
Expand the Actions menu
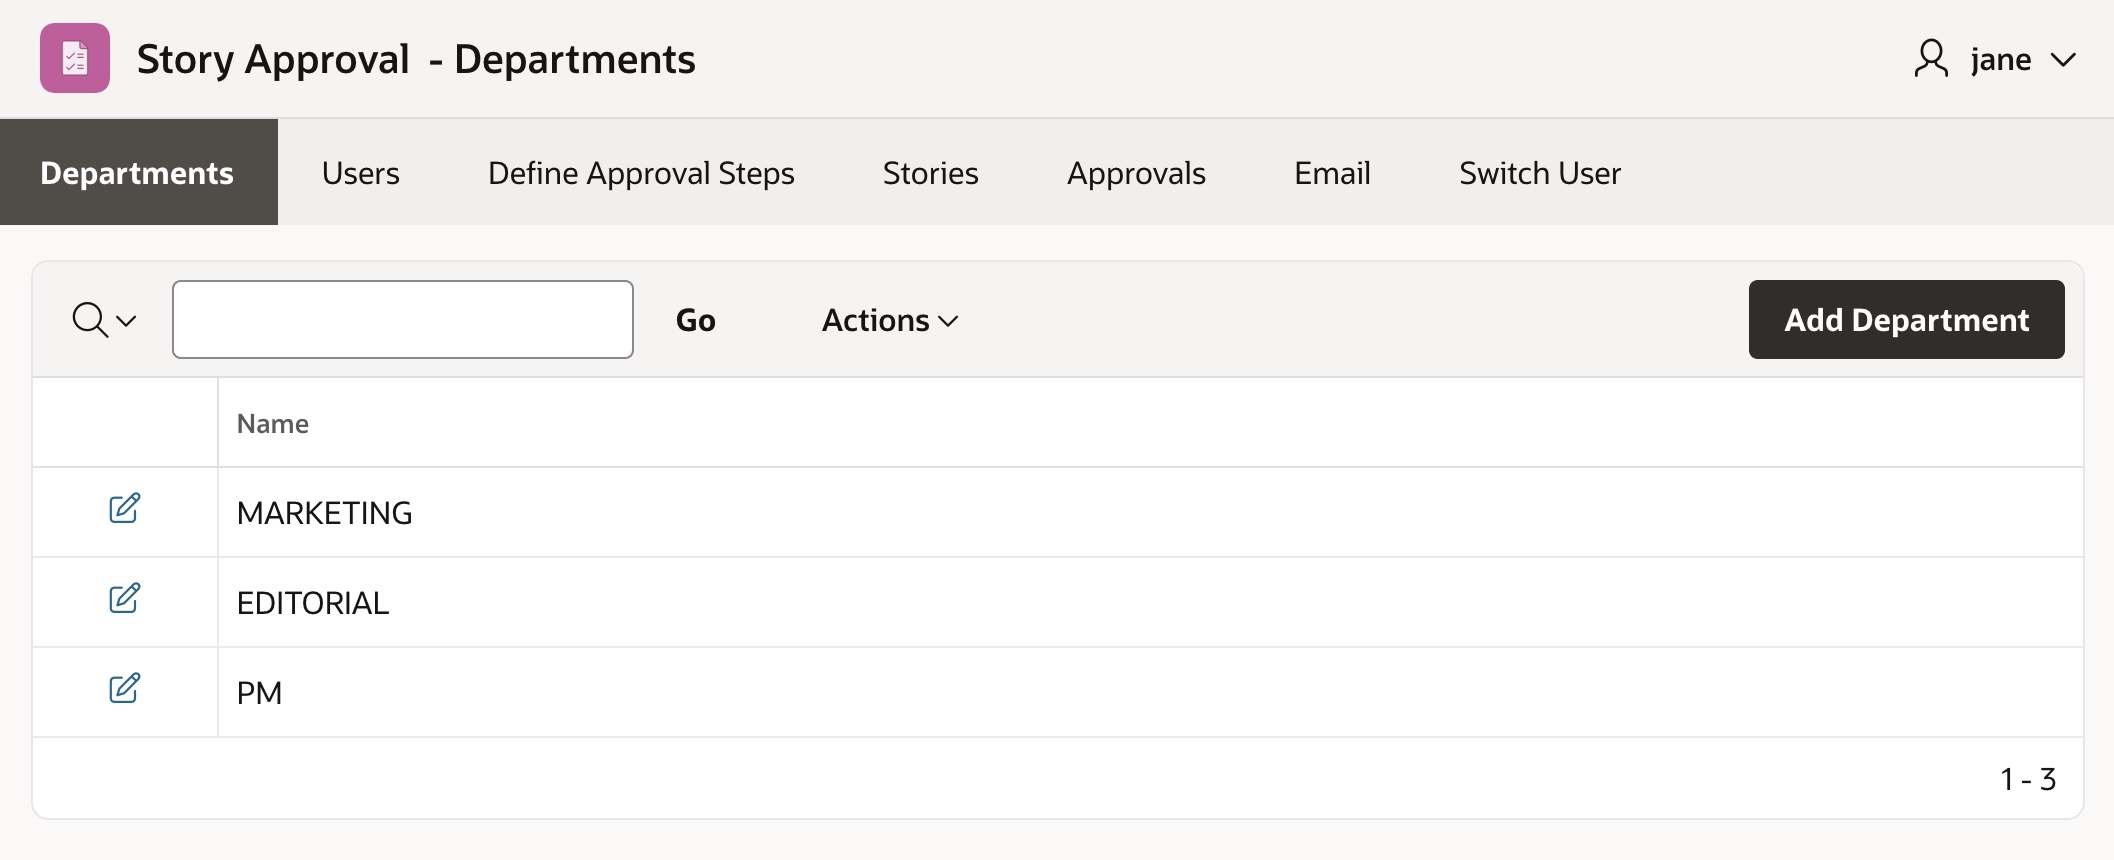point(889,320)
